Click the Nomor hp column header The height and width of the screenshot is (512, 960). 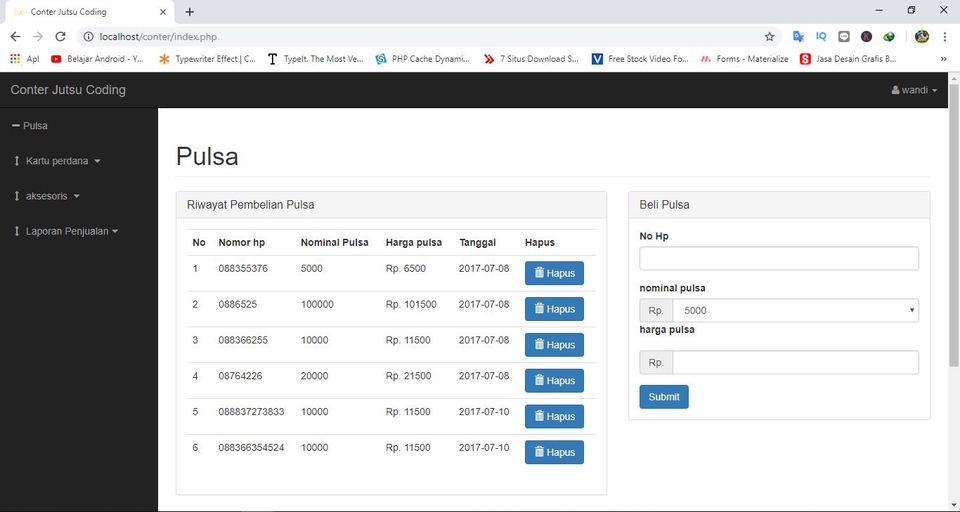(242, 243)
